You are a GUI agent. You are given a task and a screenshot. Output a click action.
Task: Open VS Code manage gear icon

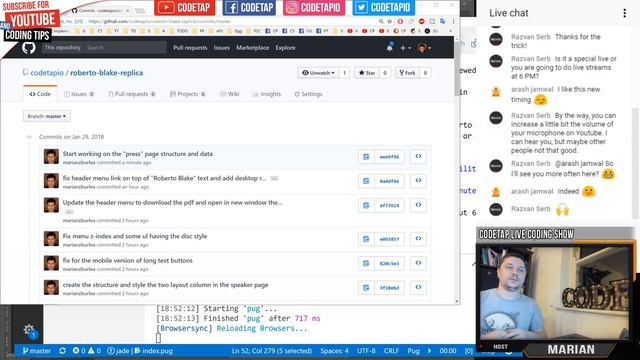(x=29, y=330)
